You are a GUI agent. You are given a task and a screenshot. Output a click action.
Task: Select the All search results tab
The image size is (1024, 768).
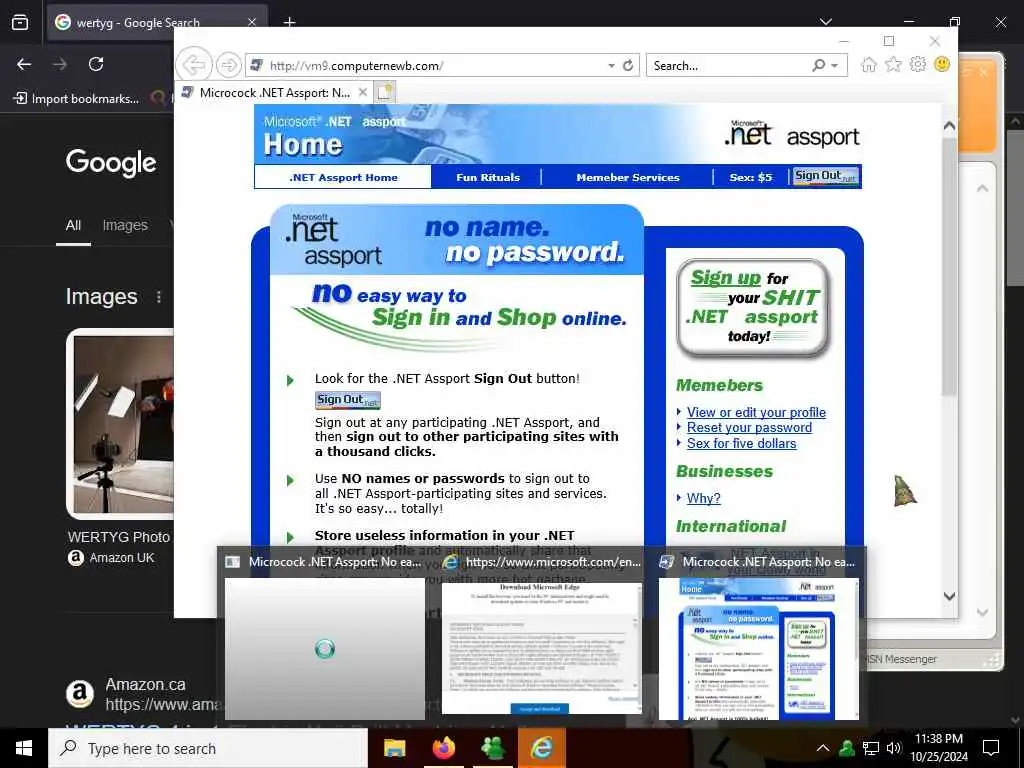73,225
